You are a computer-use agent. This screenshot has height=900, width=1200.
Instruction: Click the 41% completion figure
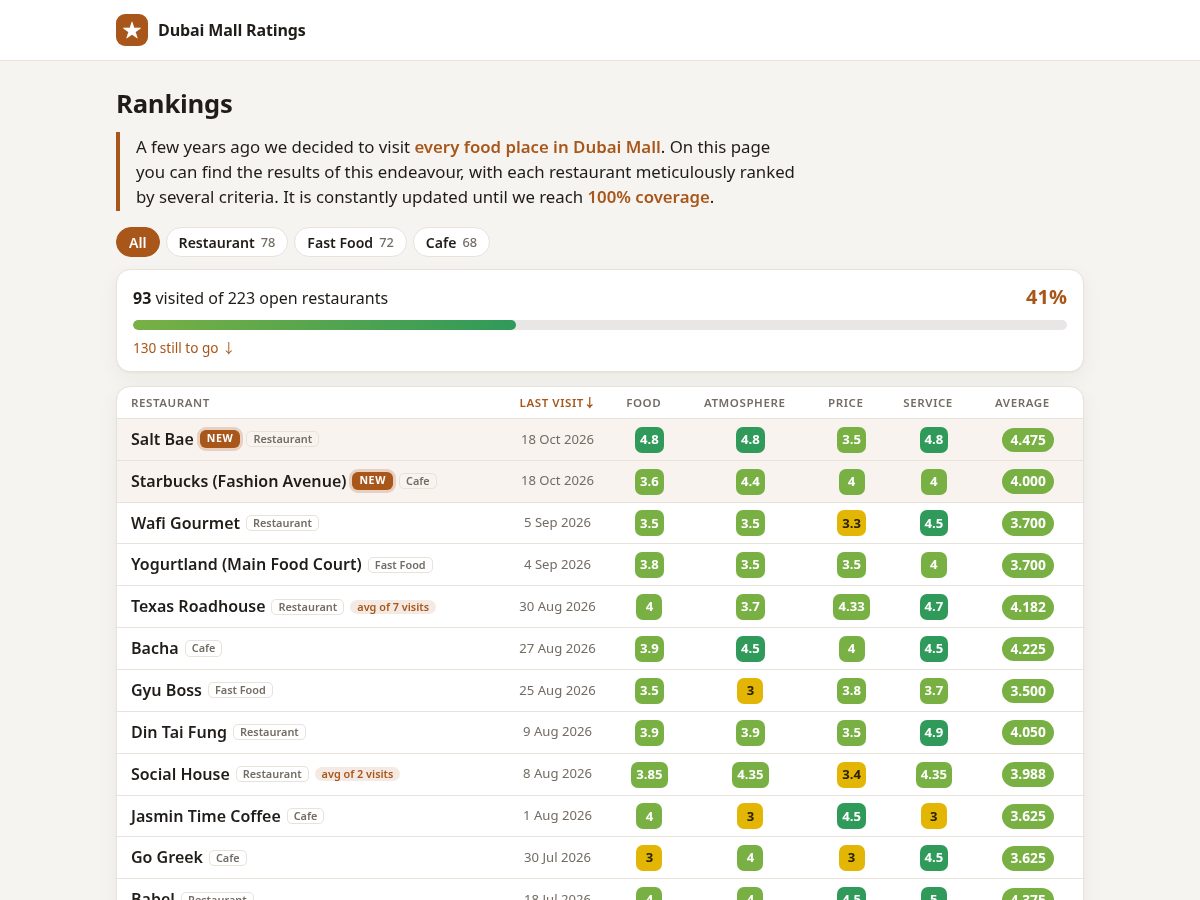coord(1046,297)
